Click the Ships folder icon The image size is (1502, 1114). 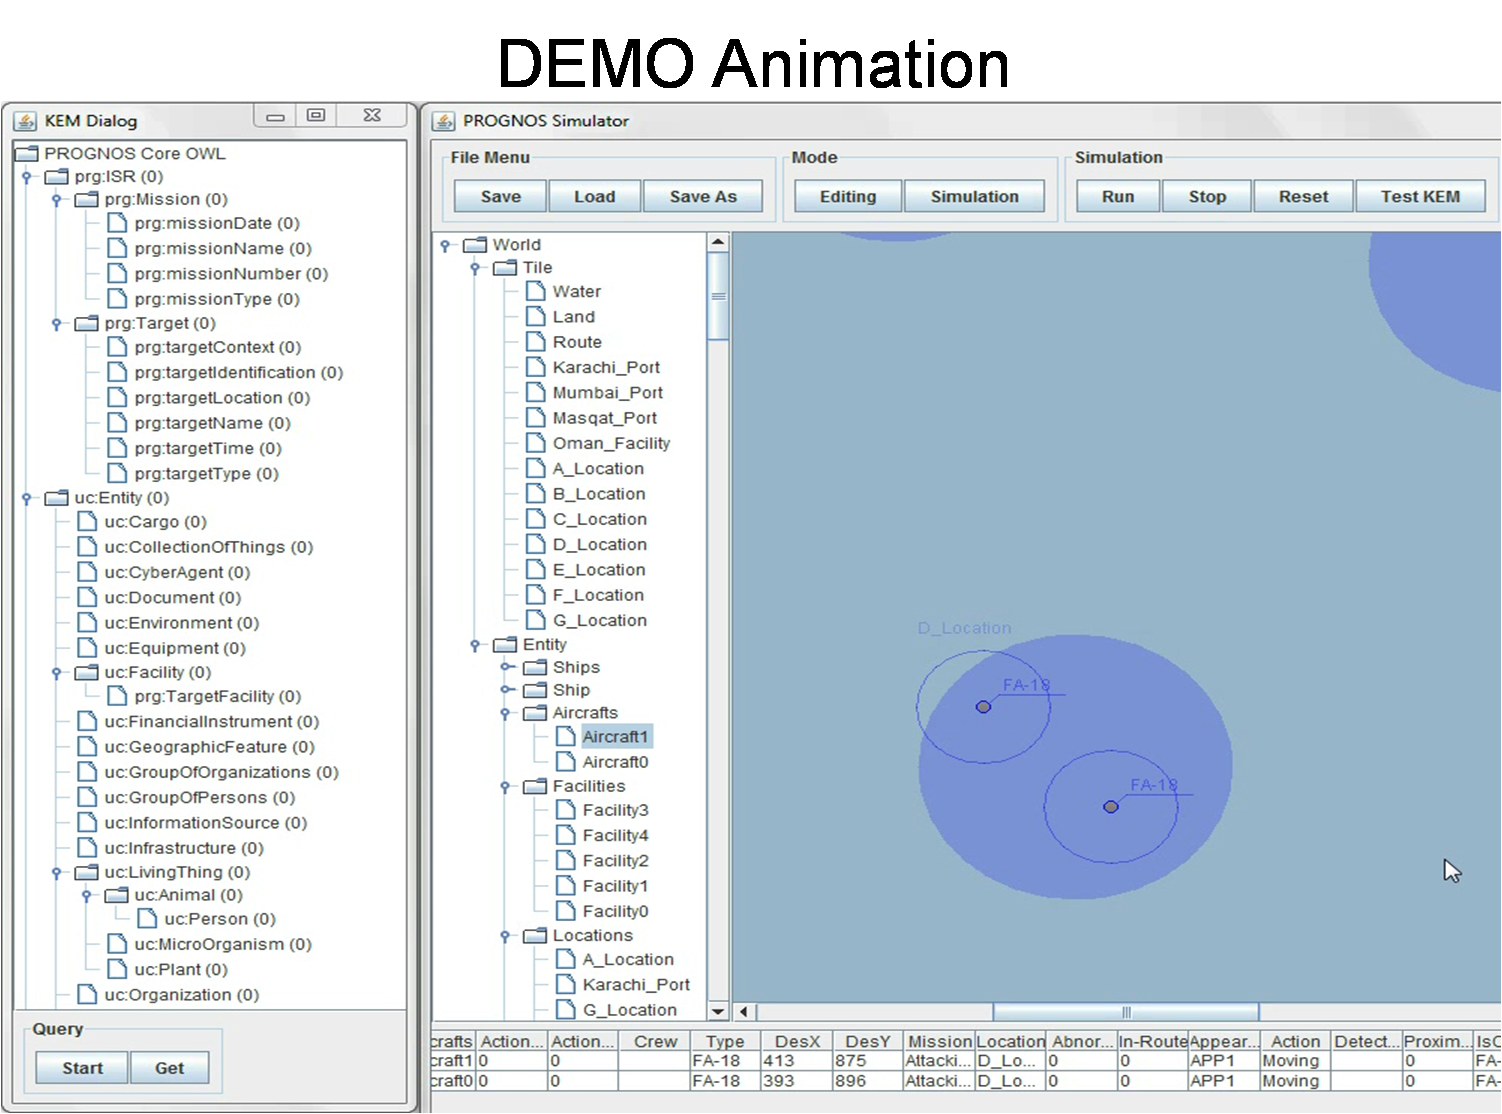click(535, 667)
